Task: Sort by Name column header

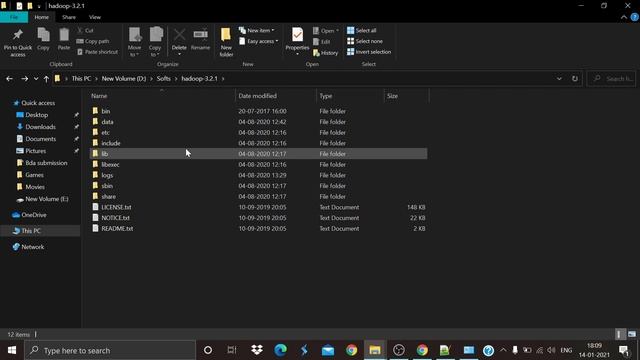Action: tap(99, 96)
